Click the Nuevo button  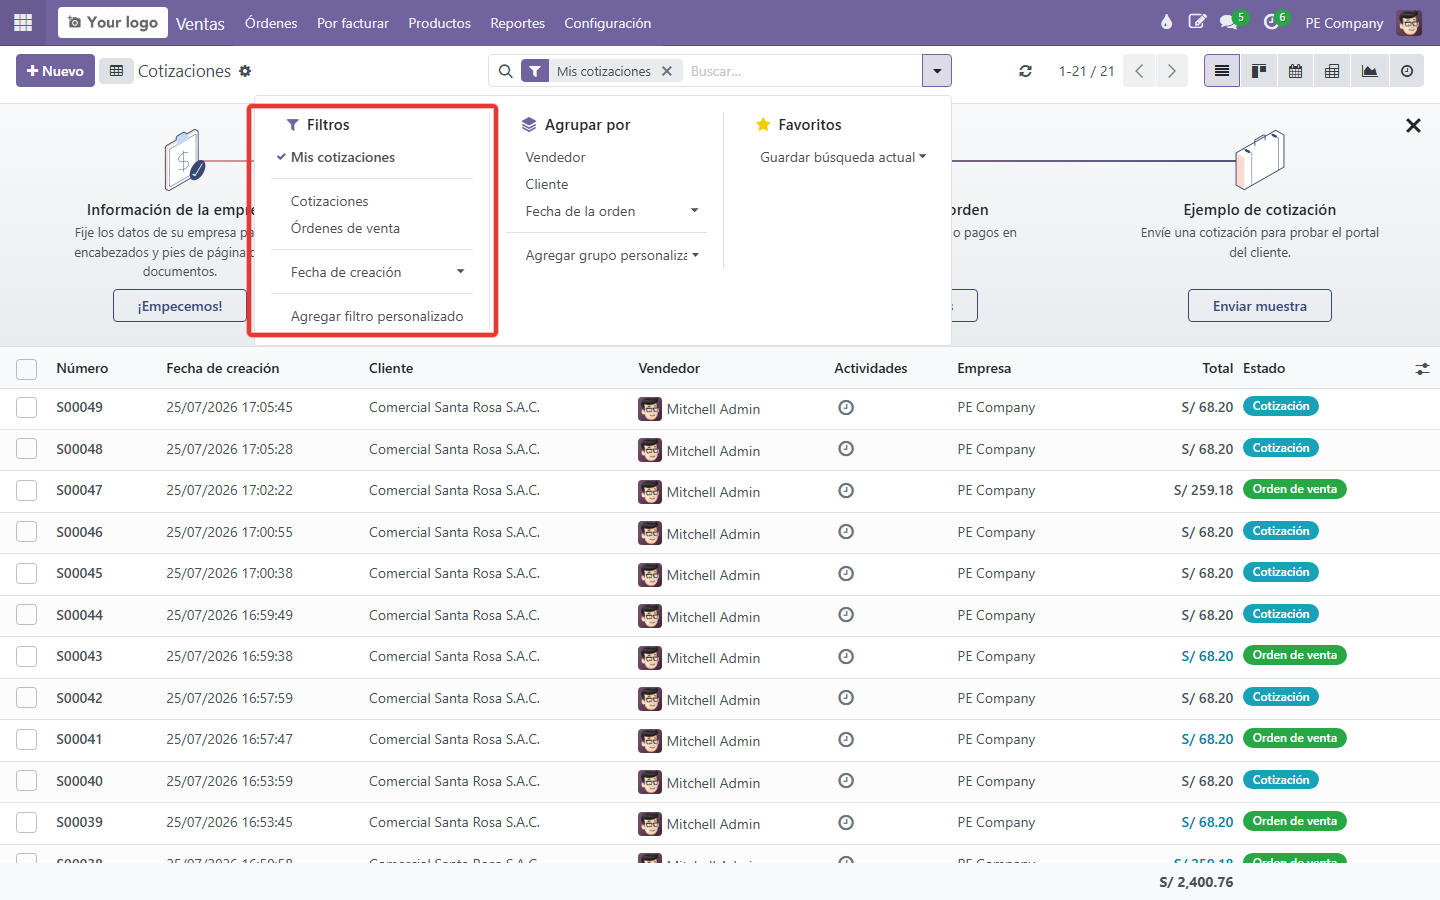55,71
